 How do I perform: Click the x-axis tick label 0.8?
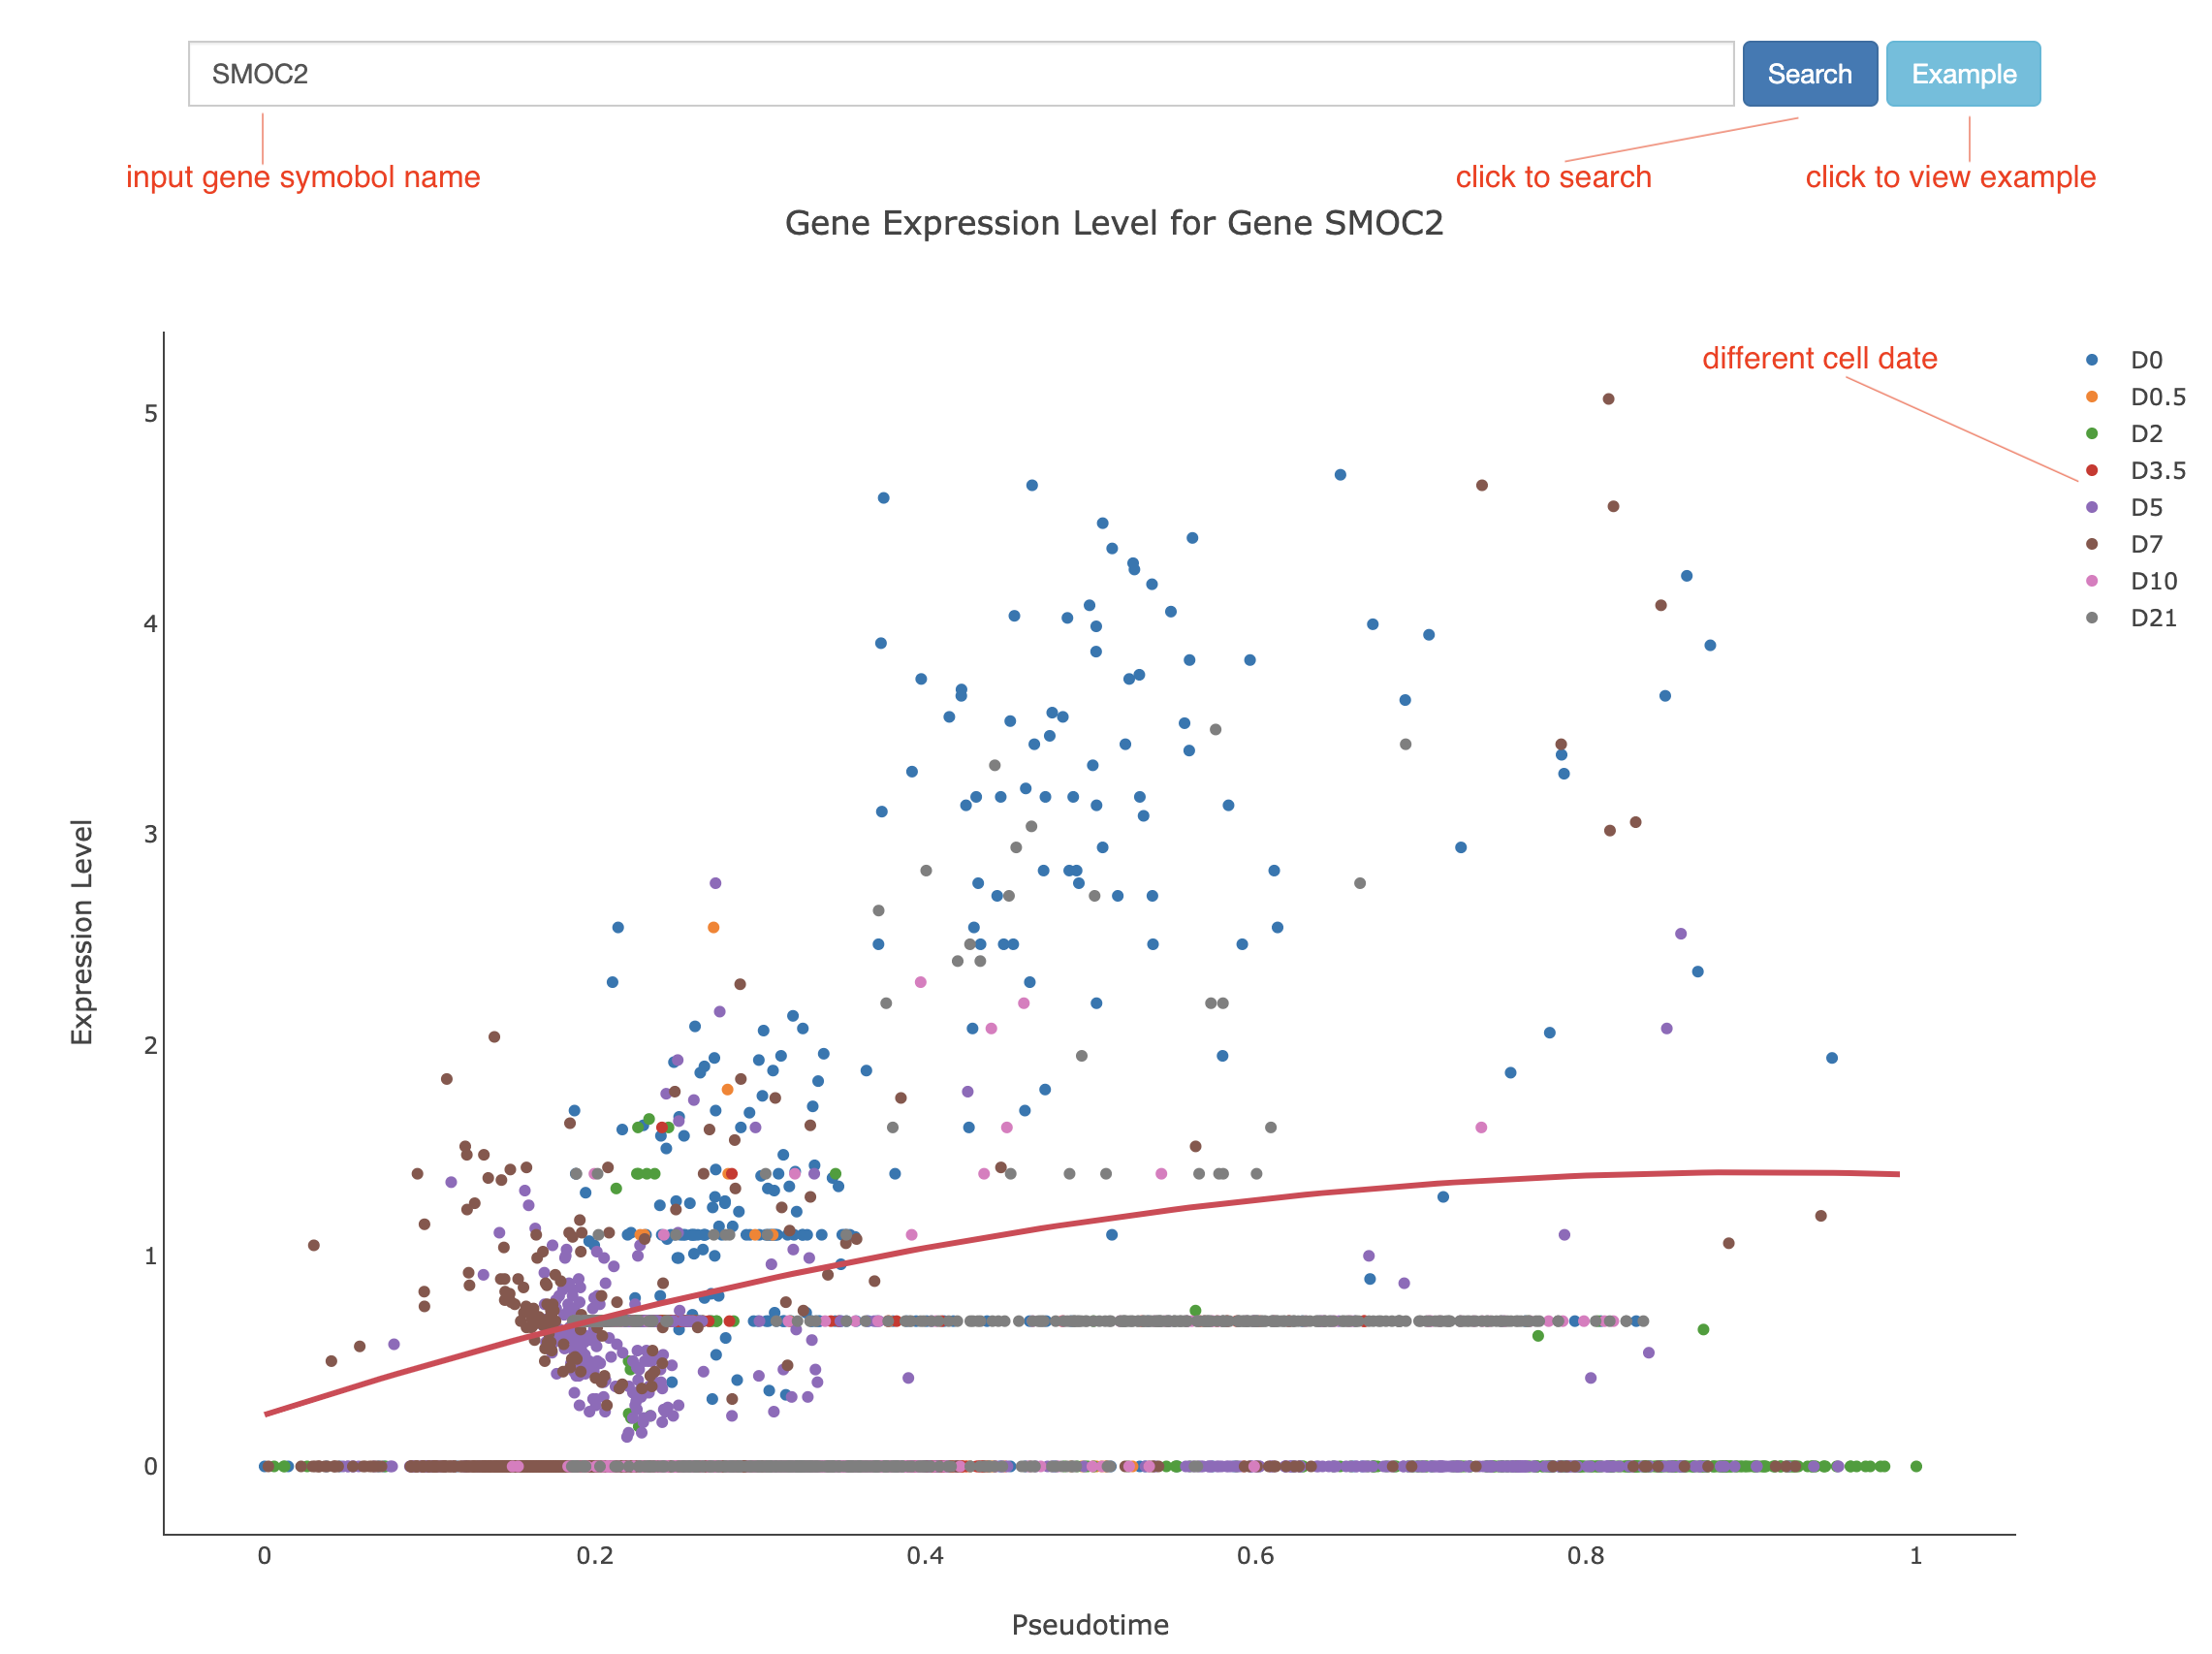click(x=1585, y=1556)
